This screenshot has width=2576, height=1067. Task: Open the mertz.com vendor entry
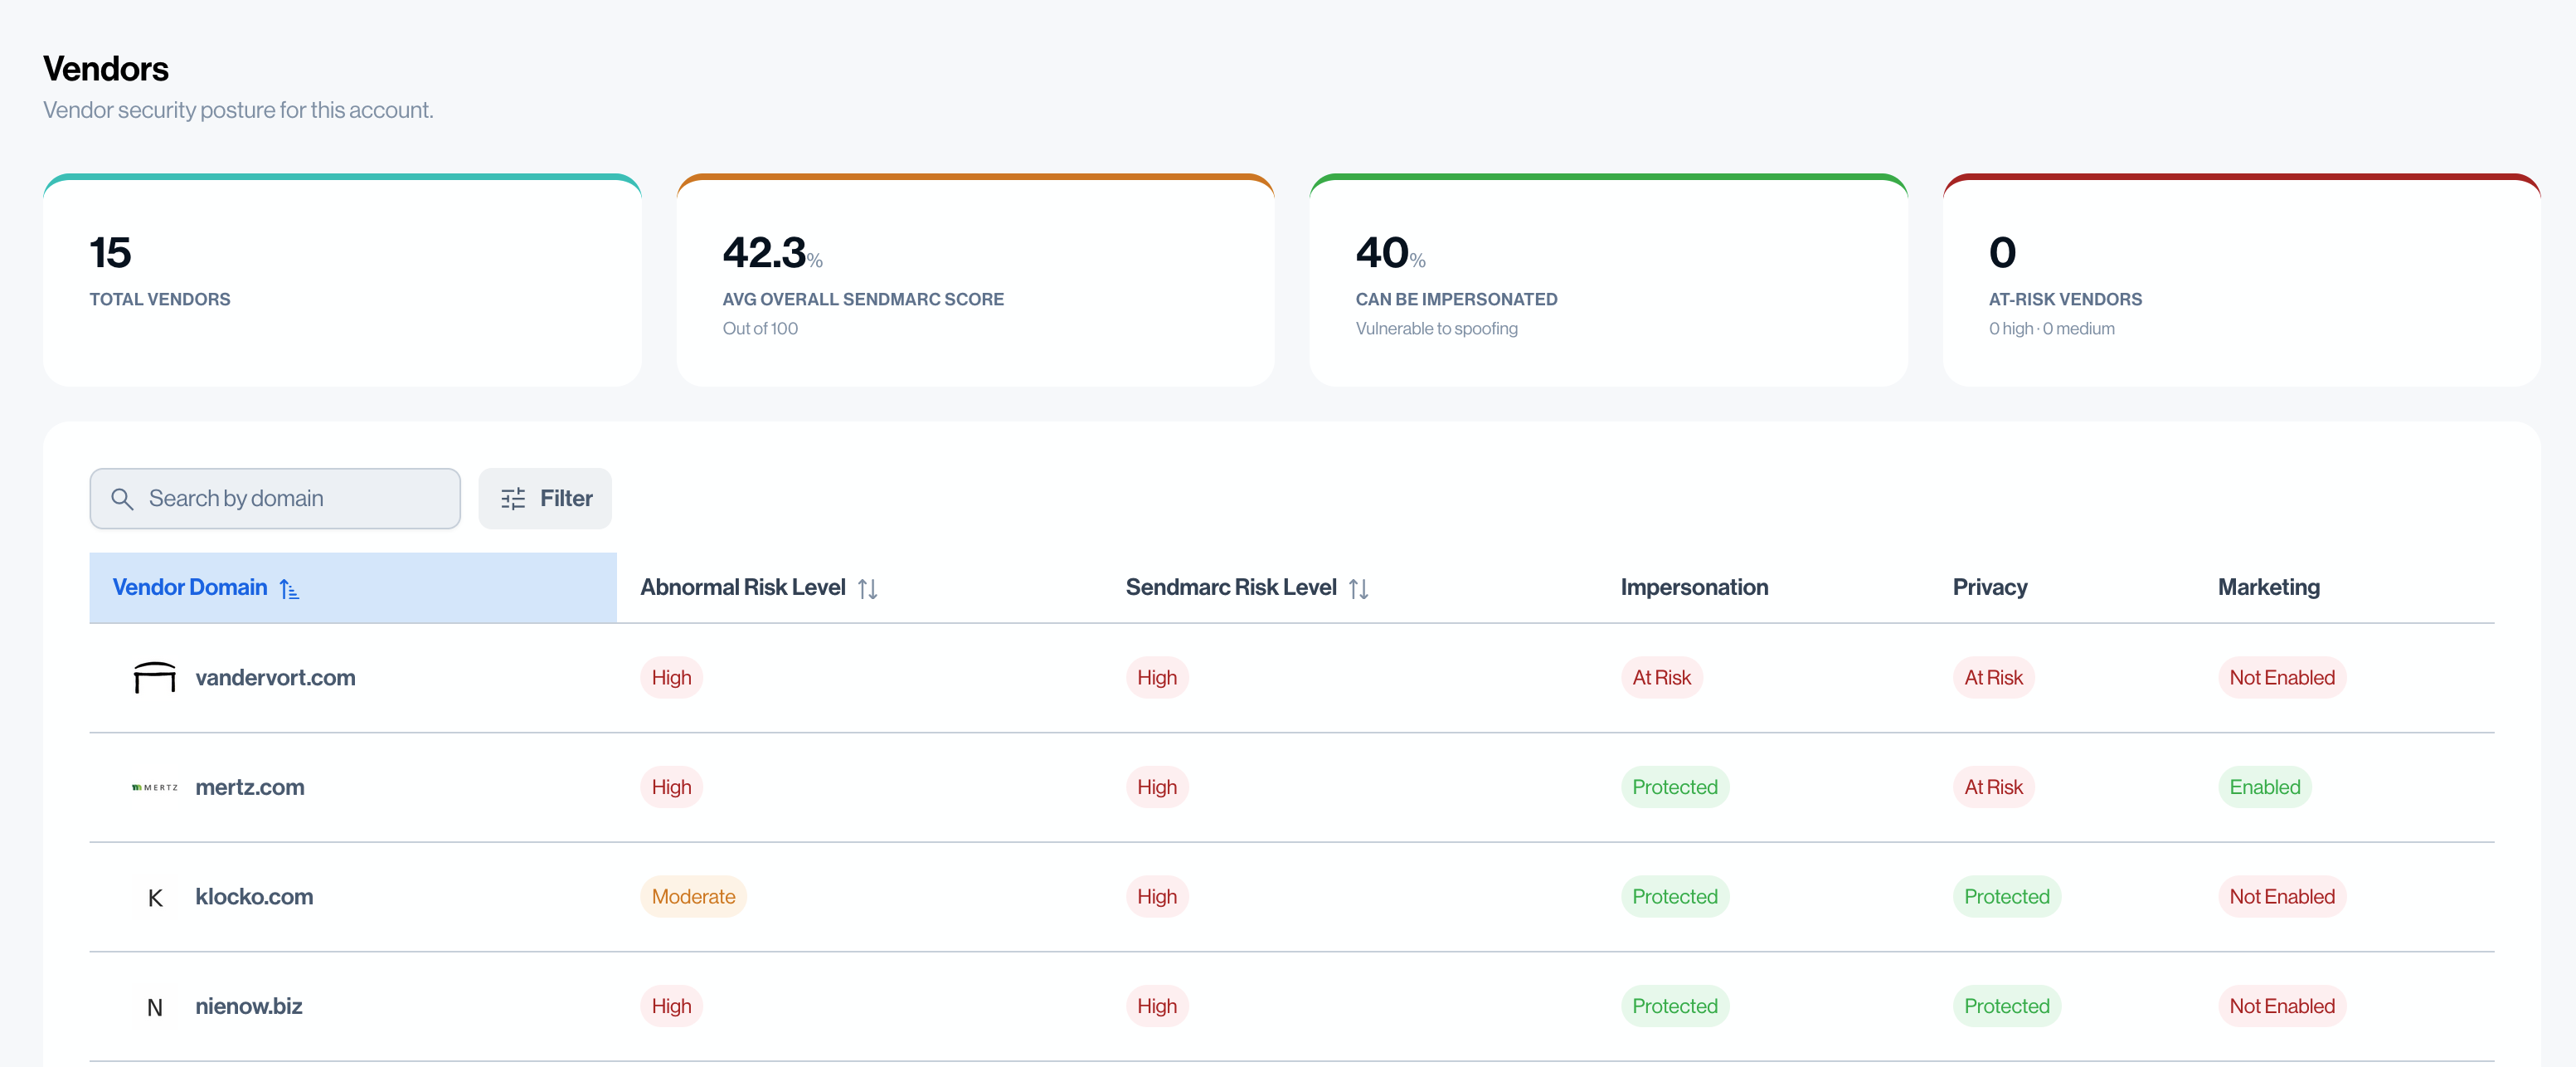coord(250,787)
